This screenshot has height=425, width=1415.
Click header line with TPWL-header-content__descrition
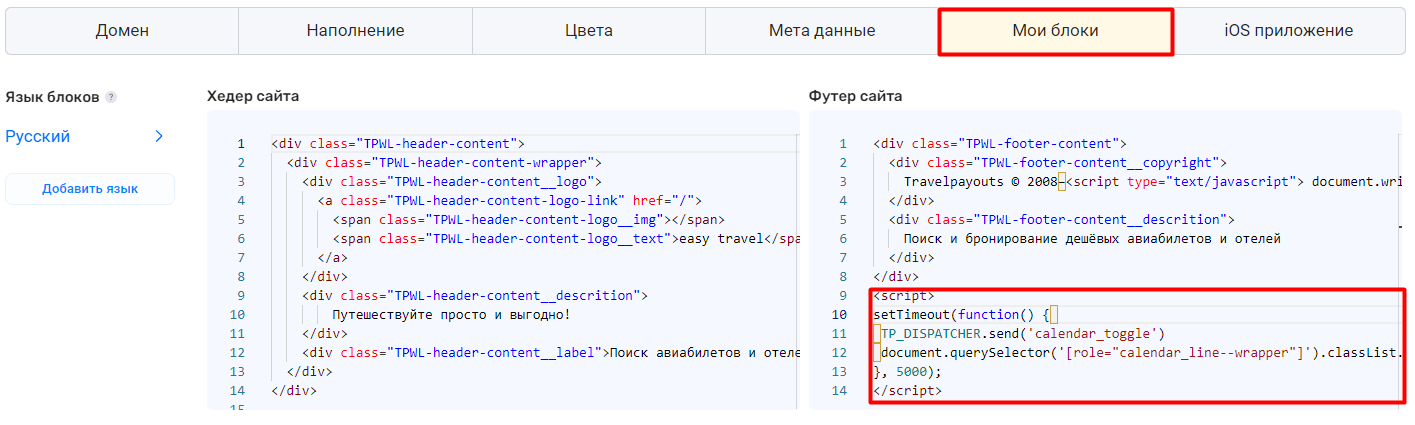tap(475, 296)
